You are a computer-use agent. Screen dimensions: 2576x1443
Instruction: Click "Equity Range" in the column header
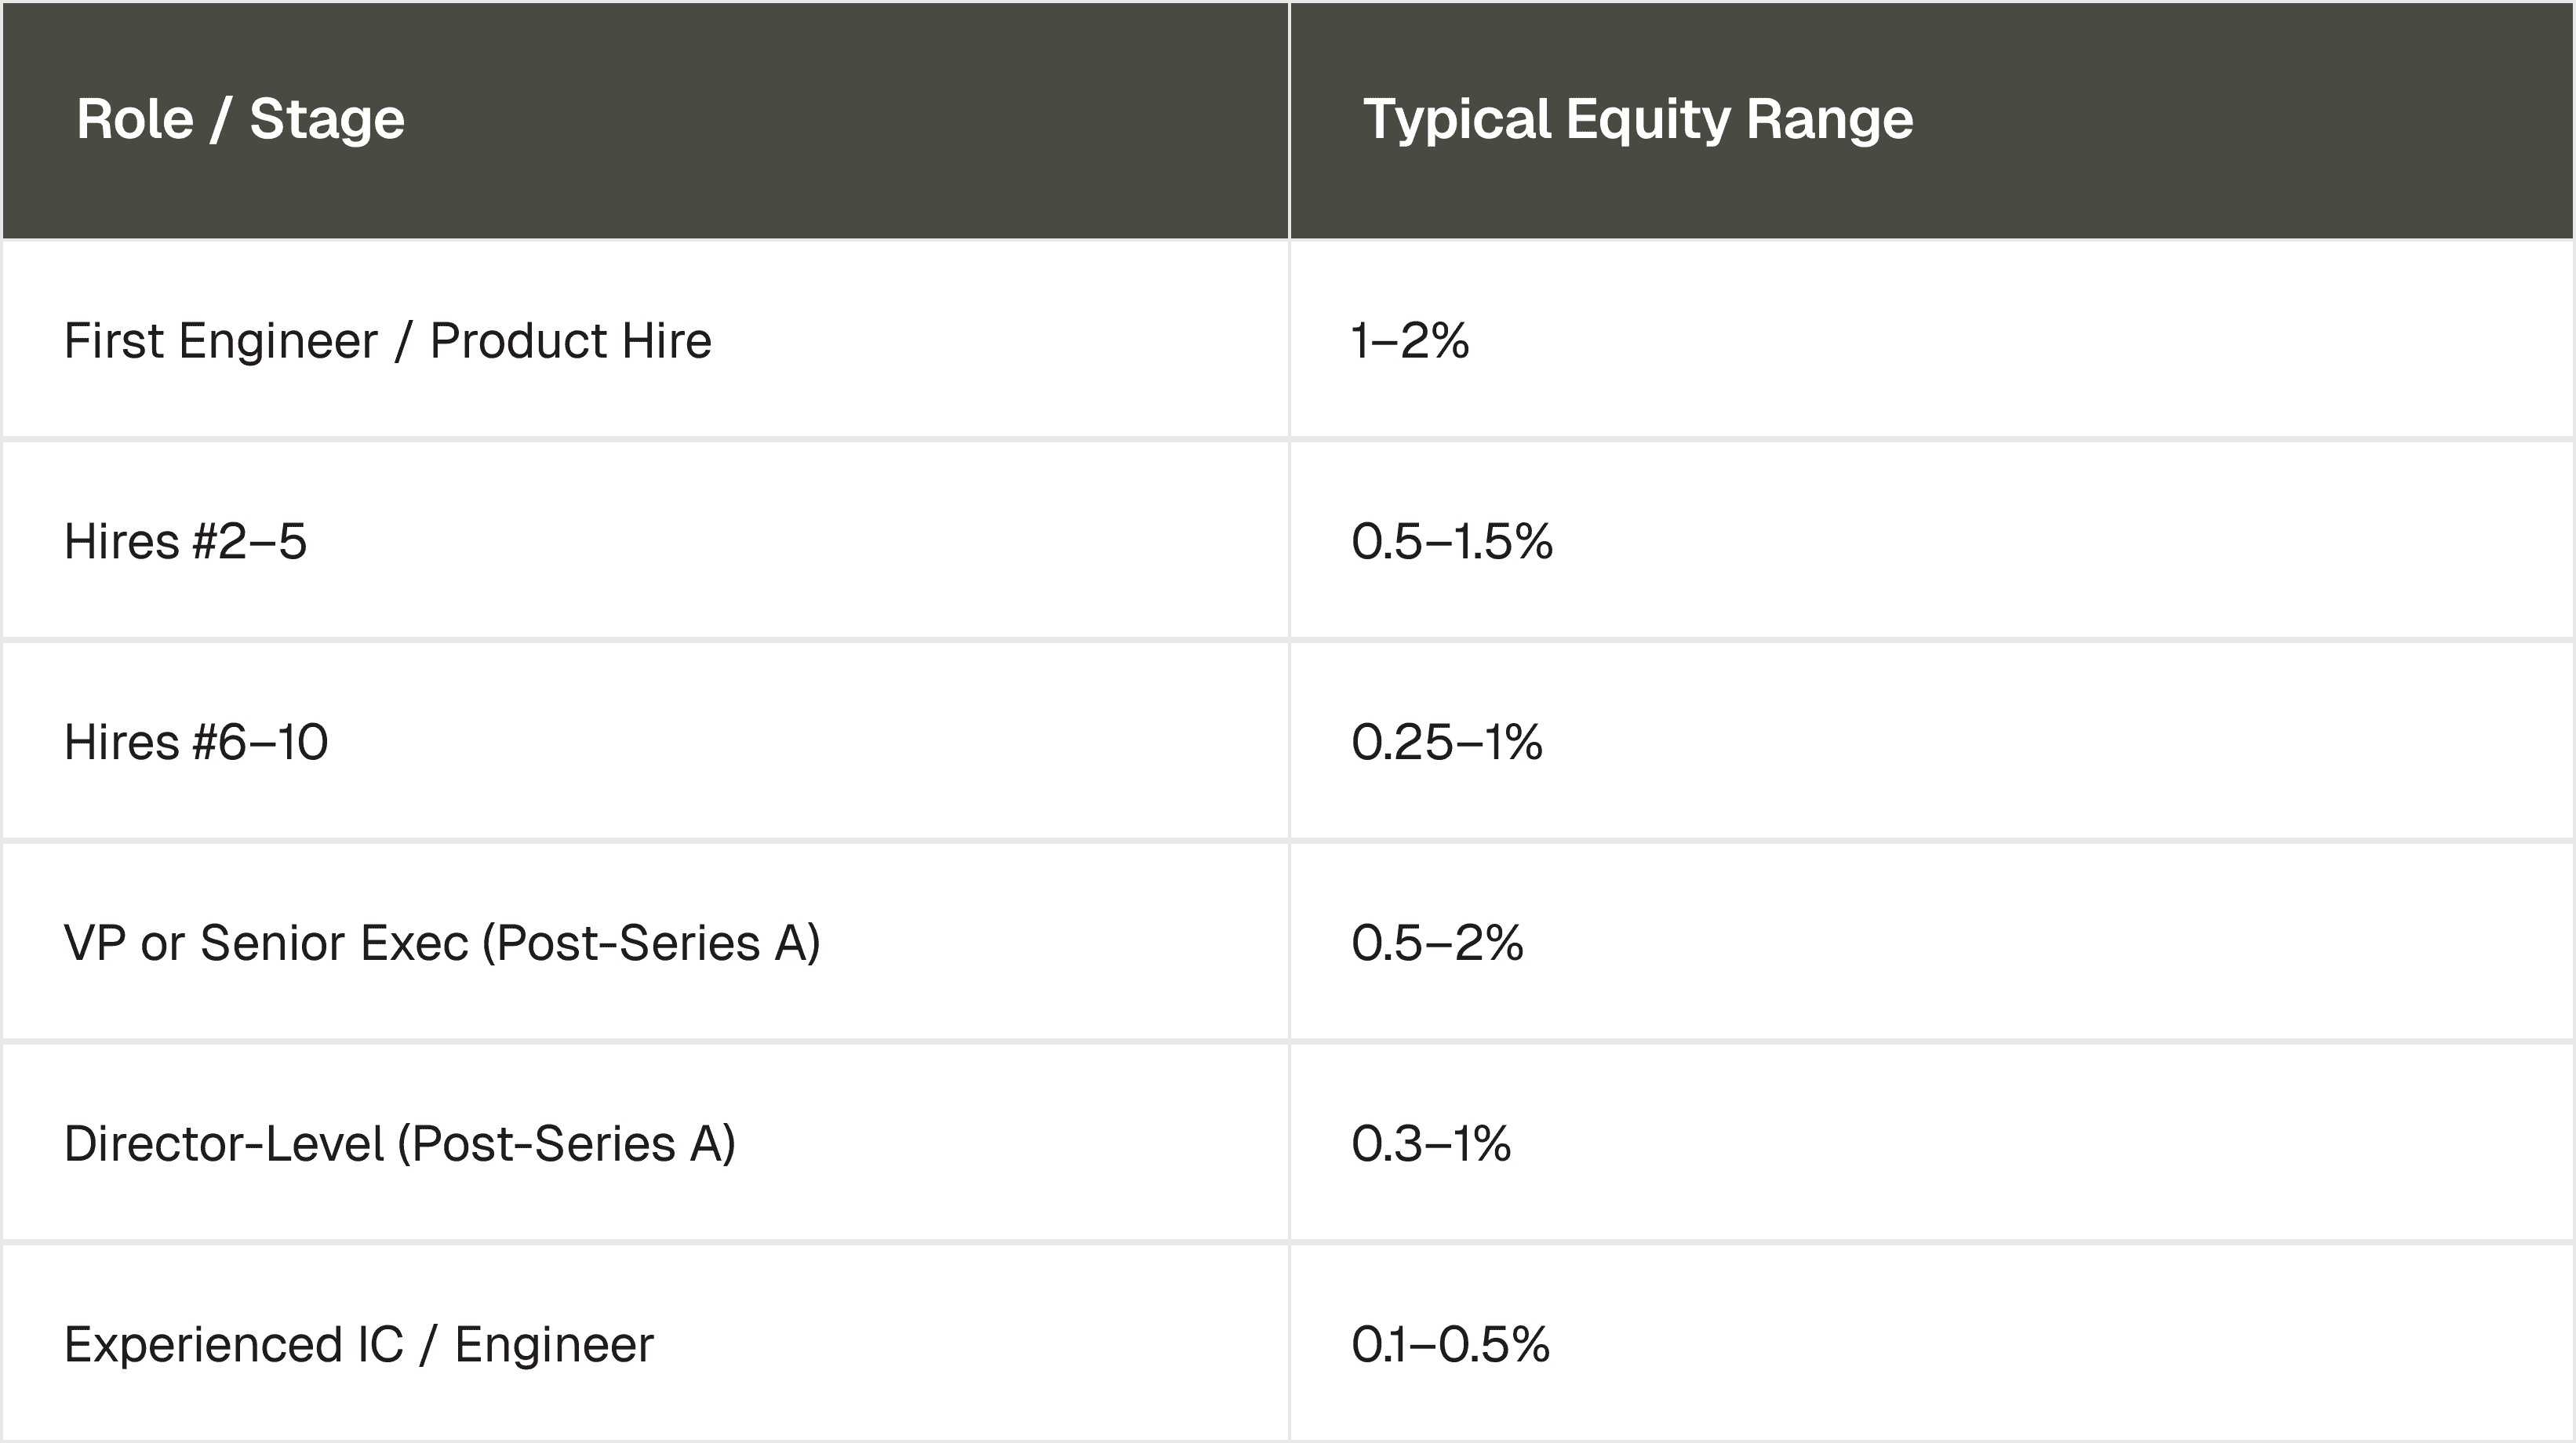[x=1739, y=120]
